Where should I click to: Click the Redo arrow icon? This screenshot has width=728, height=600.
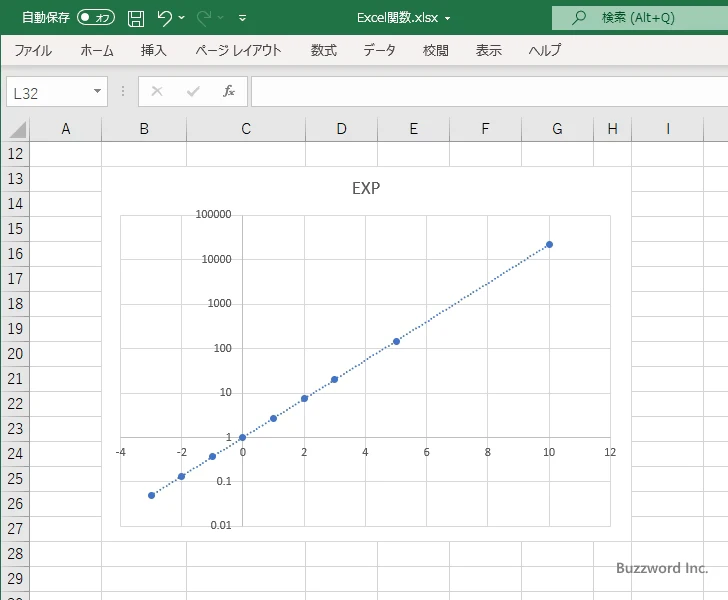pyautogui.click(x=204, y=18)
